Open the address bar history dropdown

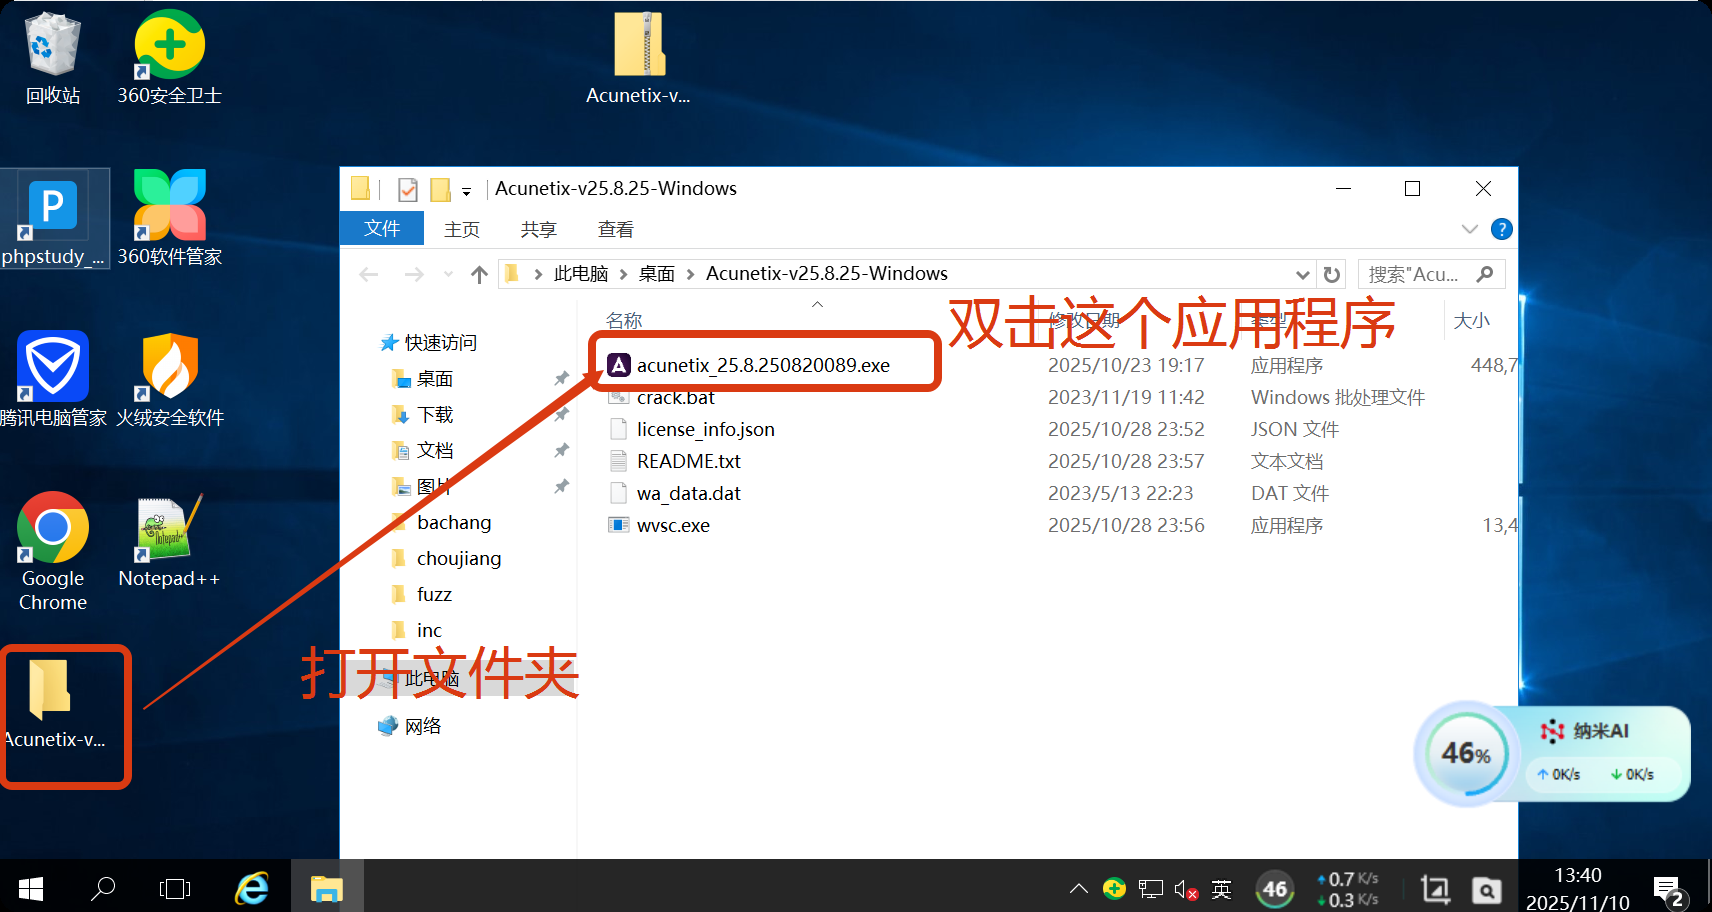pyautogui.click(x=1302, y=274)
